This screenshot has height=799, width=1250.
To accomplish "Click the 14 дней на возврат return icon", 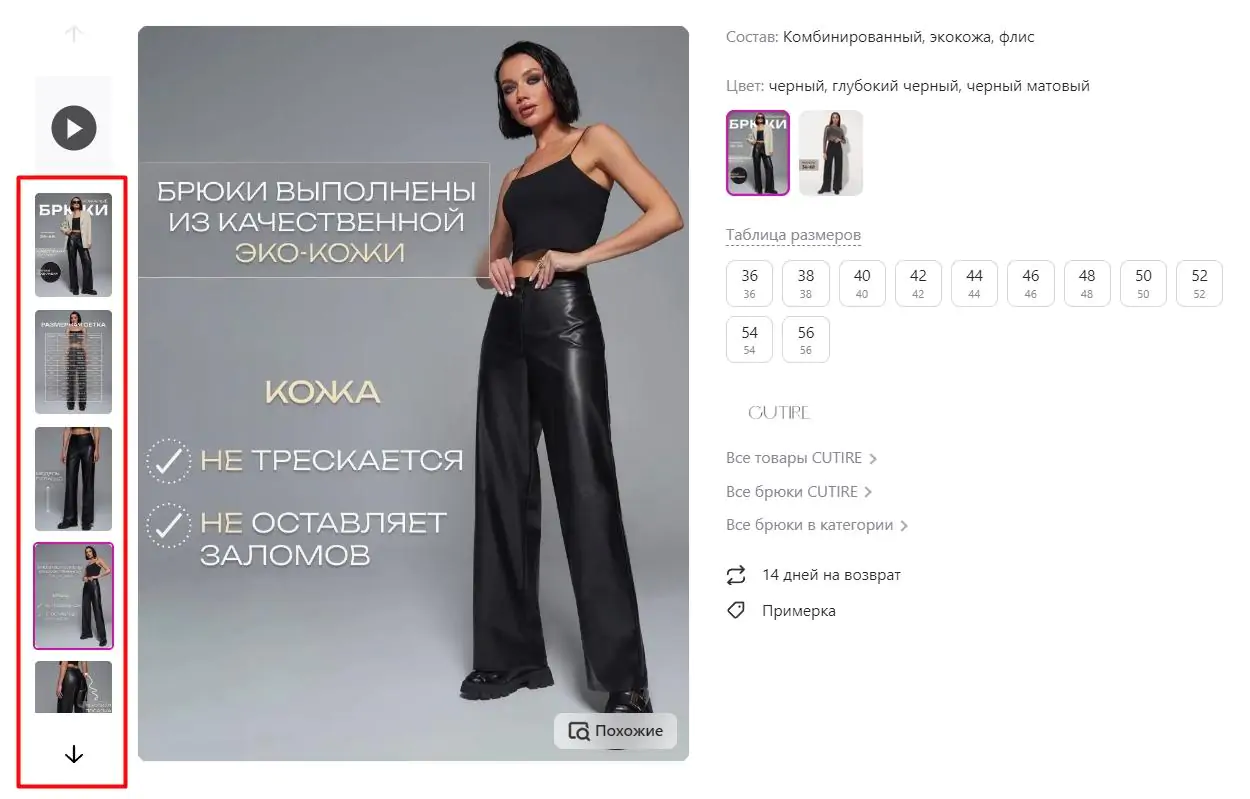I will (736, 575).
